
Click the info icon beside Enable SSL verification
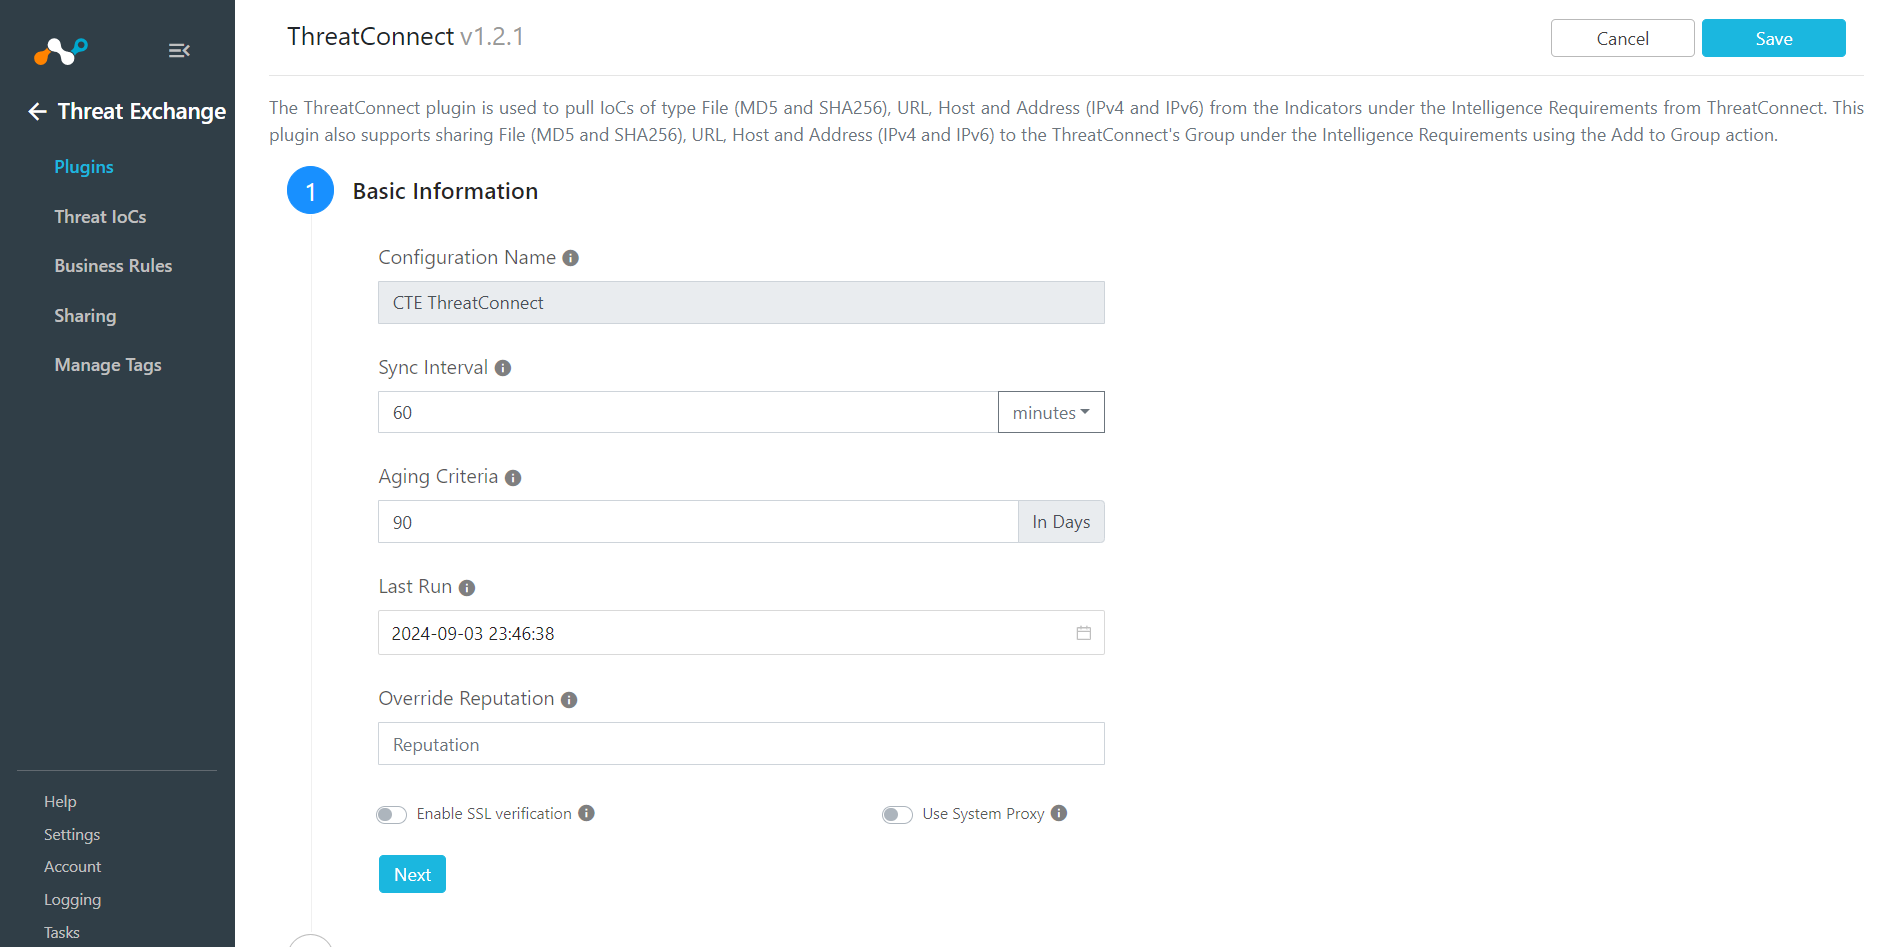(x=587, y=813)
